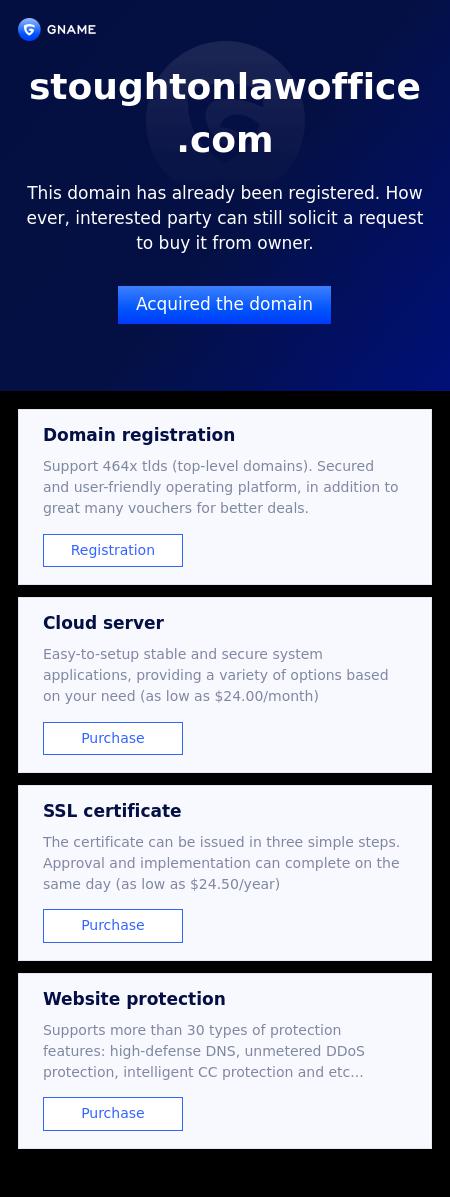This screenshot has height=1197, width=450.
Task: Open the Cloud server heading
Action: [103, 623]
